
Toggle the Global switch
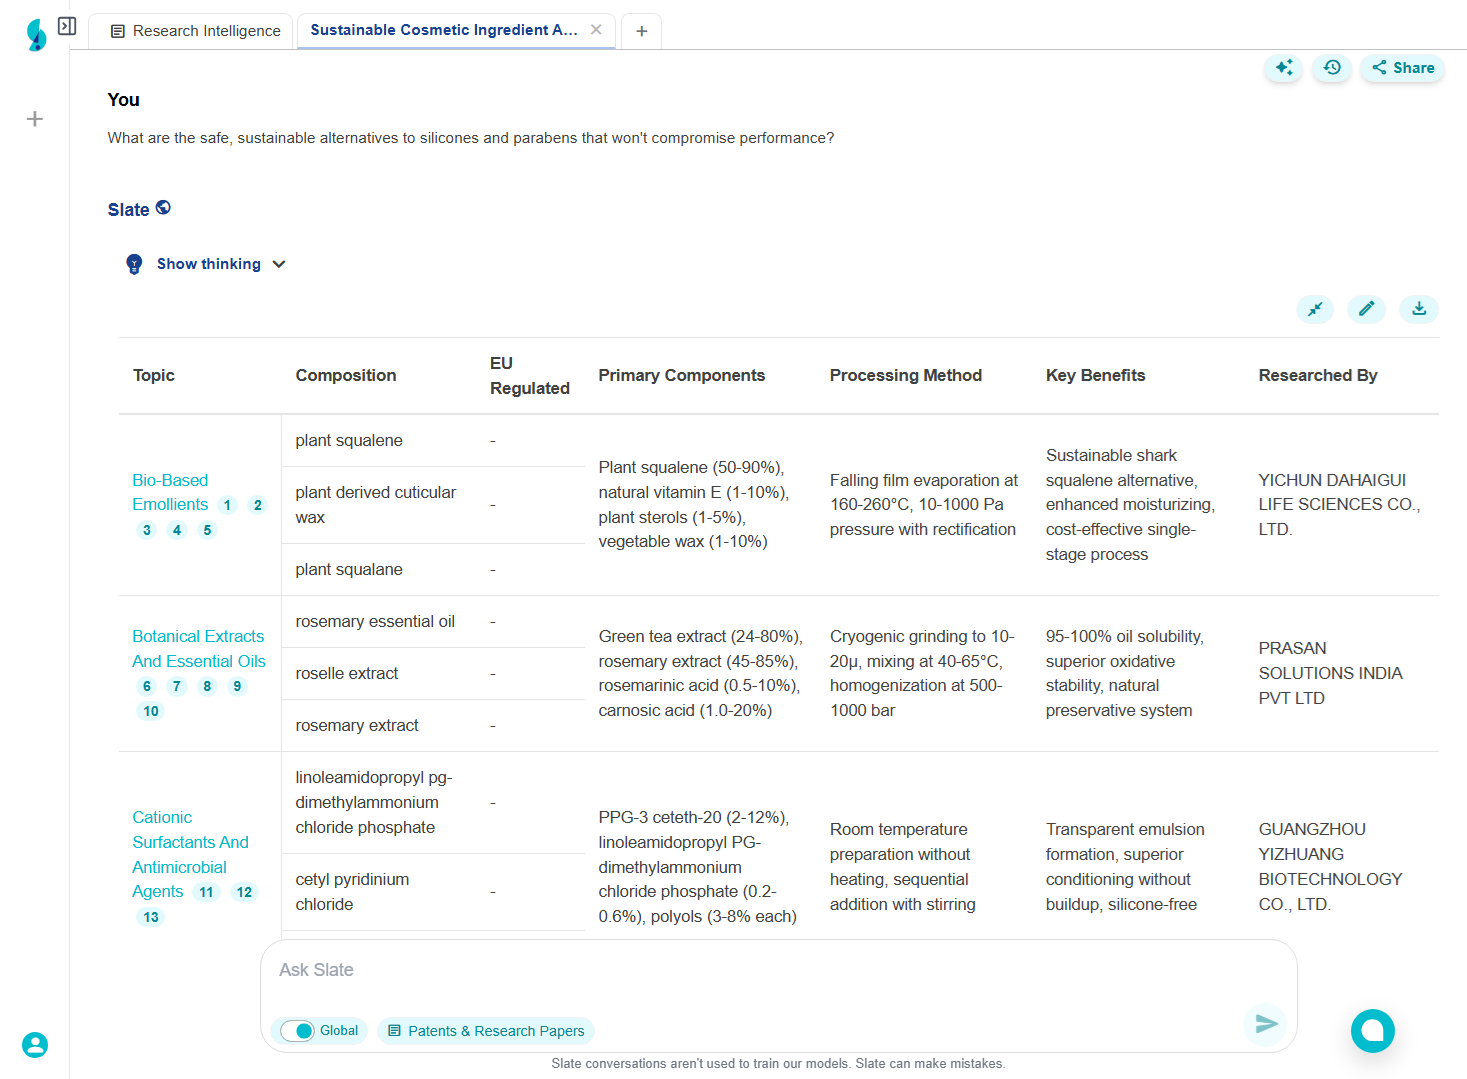click(x=297, y=1031)
